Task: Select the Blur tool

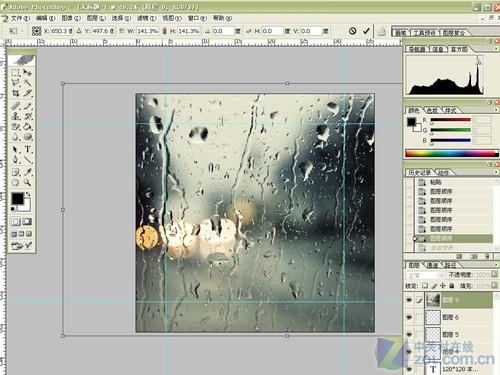Action: click(x=16, y=137)
